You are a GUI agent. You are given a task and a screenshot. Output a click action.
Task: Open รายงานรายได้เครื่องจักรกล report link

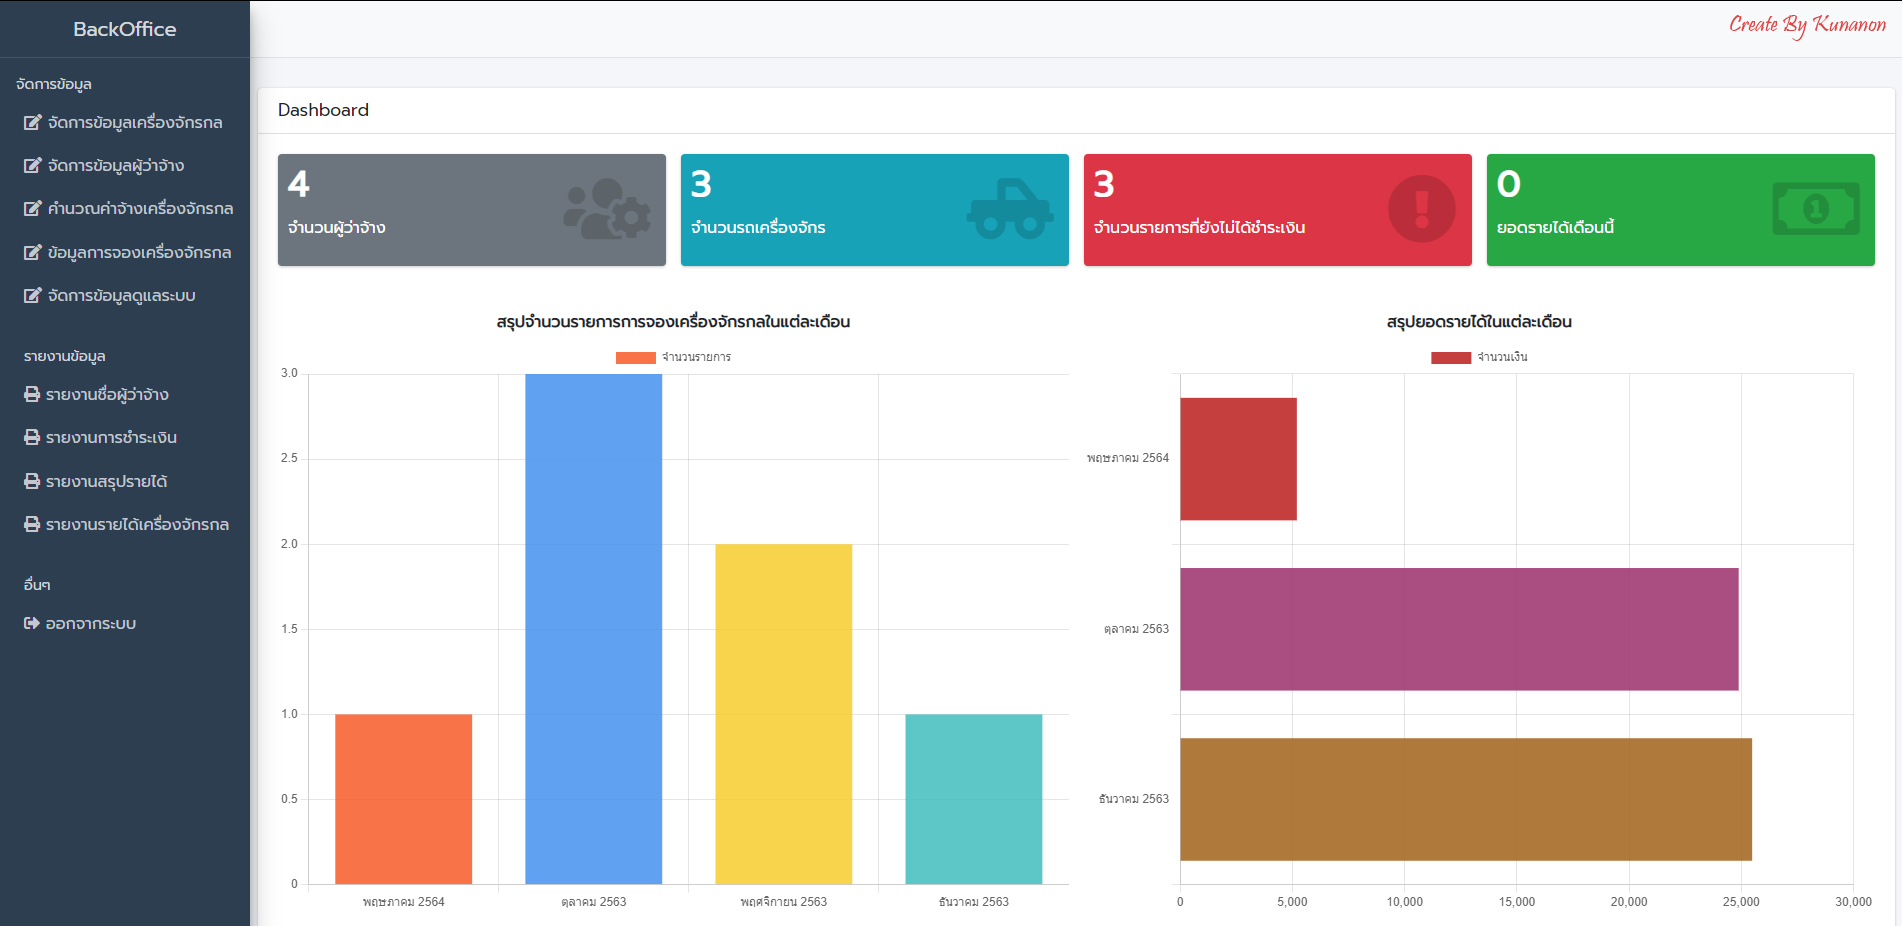(137, 525)
